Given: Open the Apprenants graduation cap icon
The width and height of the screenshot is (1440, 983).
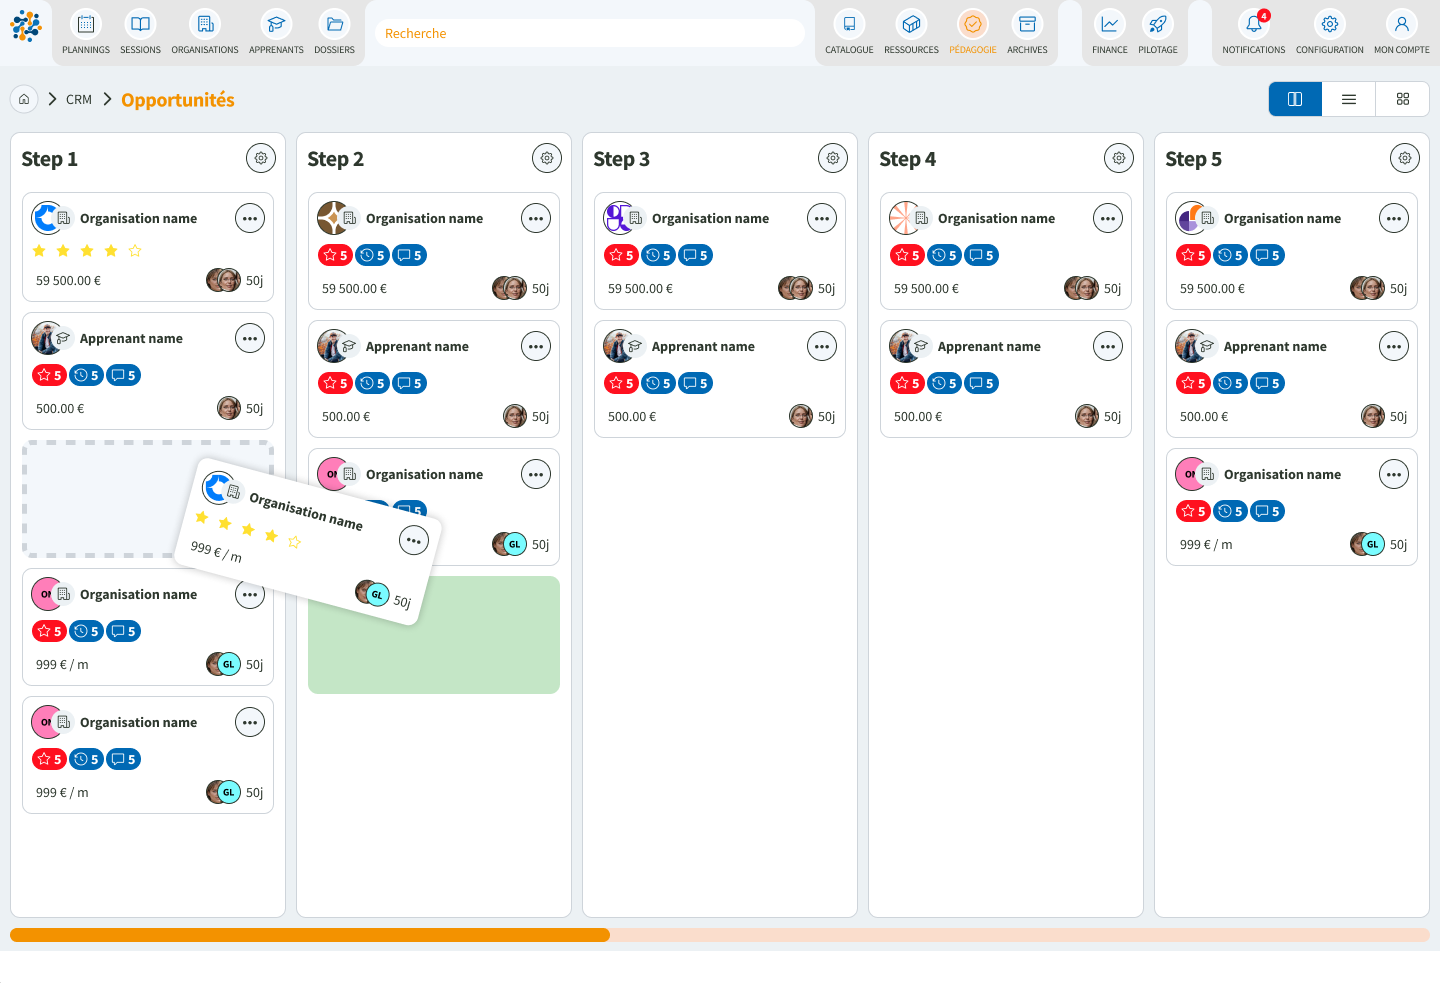Looking at the screenshot, I should coord(276,24).
